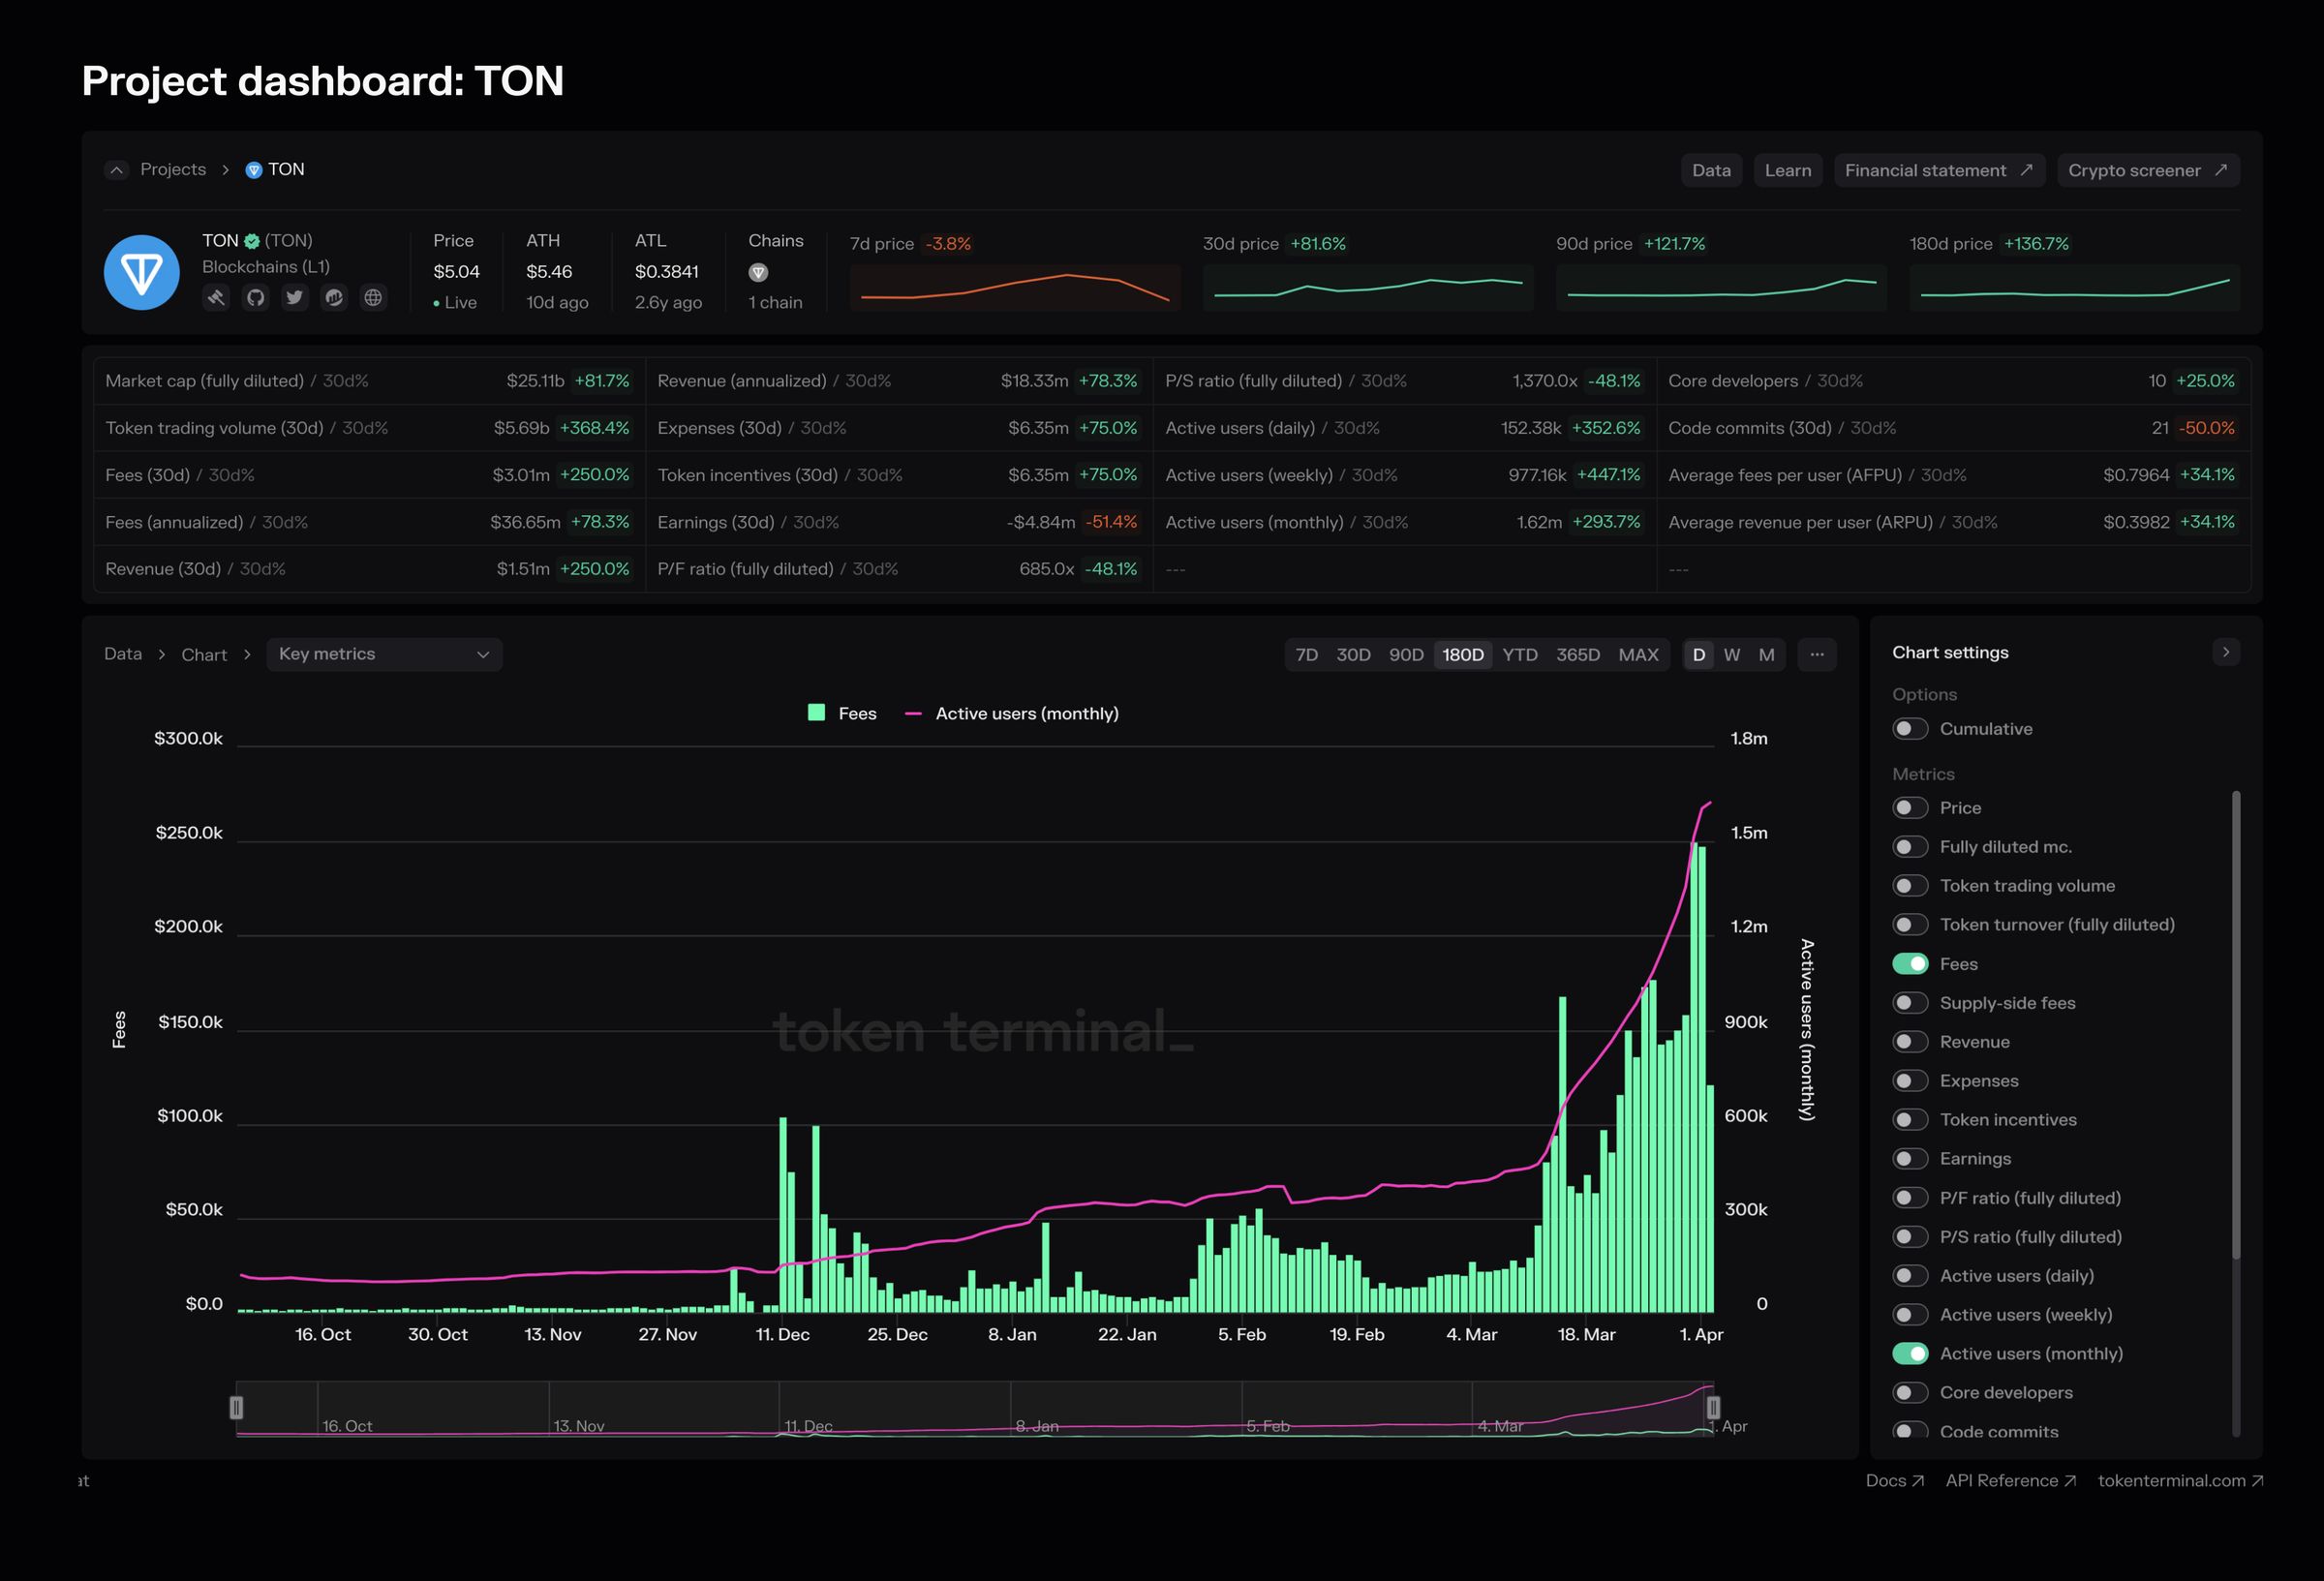Collapse the Chart settings panel arrow
This screenshot has width=2324, height=1581.
[2225, 652]
